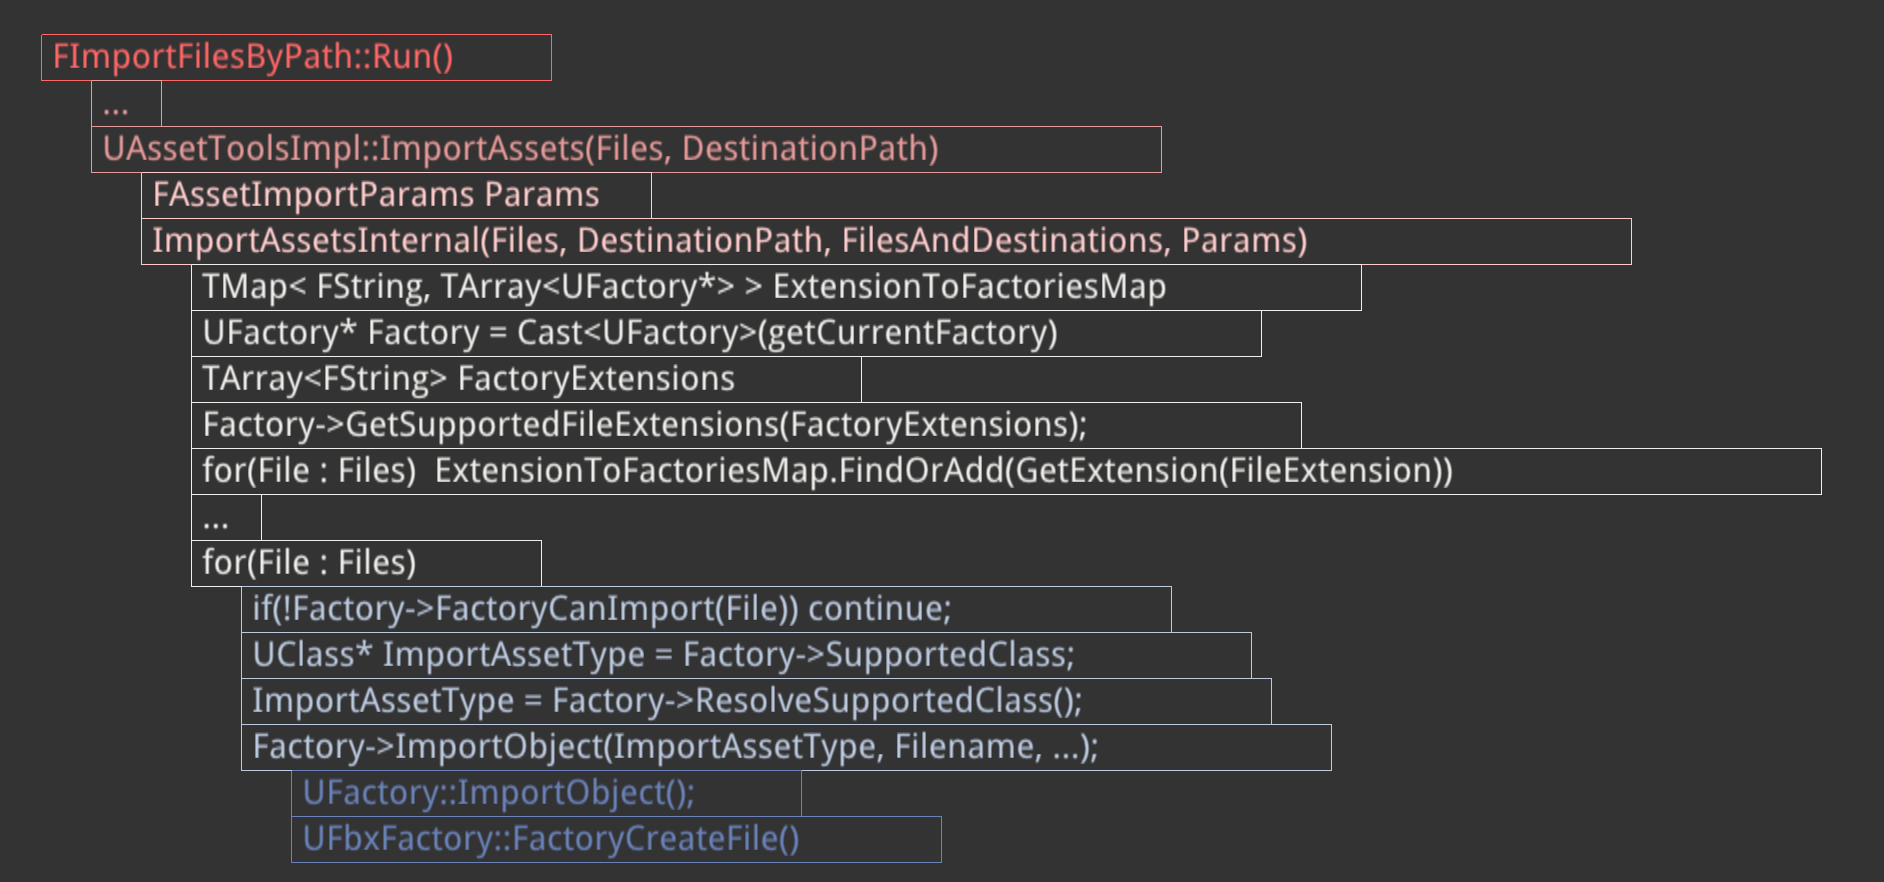
Task: Select the red ellipsis box under Run()
Action: 126,104
